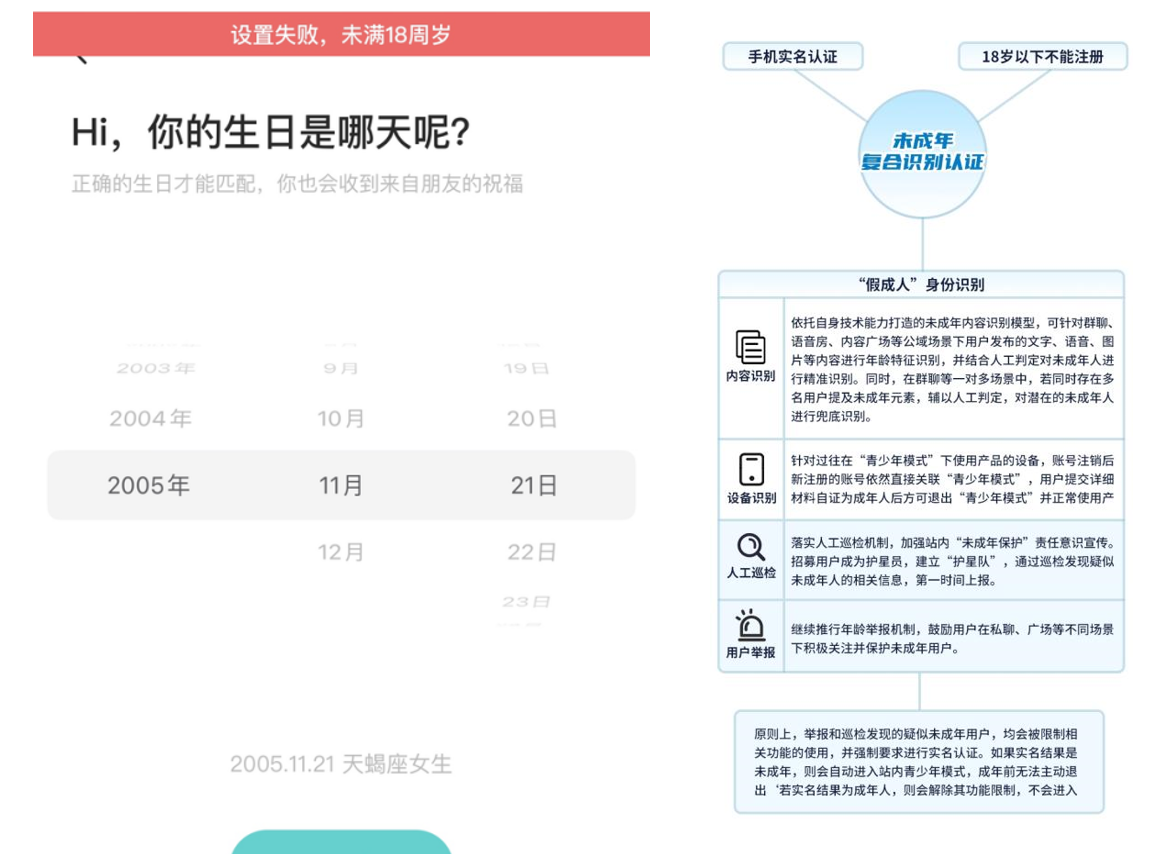
Task: Click the 18岁以下不能注册 box
Action: (1042, 57)
